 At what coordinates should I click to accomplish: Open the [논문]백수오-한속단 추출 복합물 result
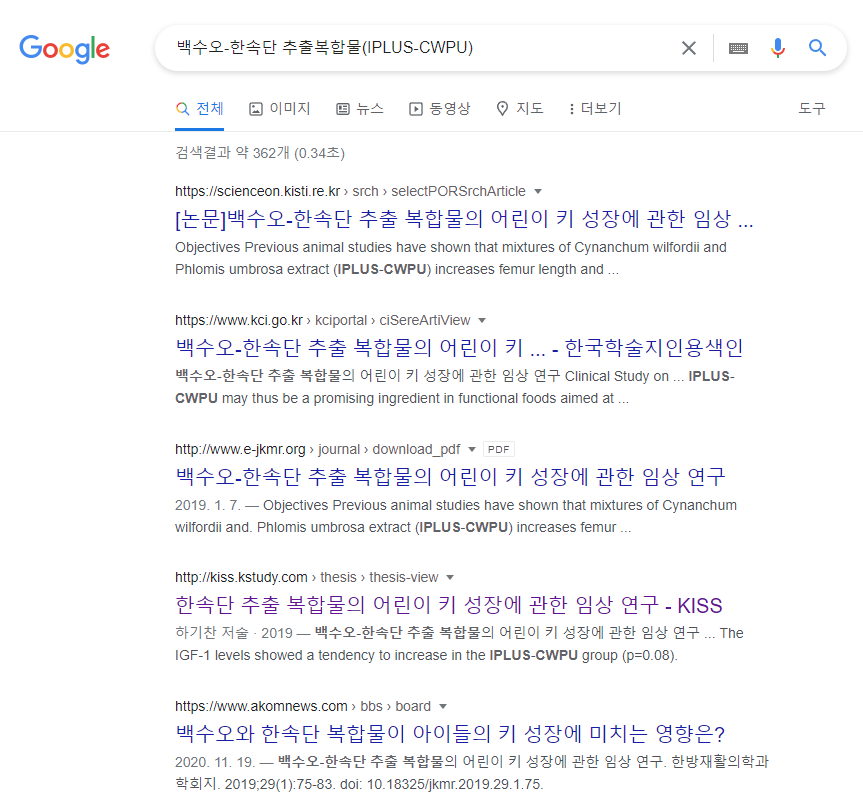(x=464, y=219)
